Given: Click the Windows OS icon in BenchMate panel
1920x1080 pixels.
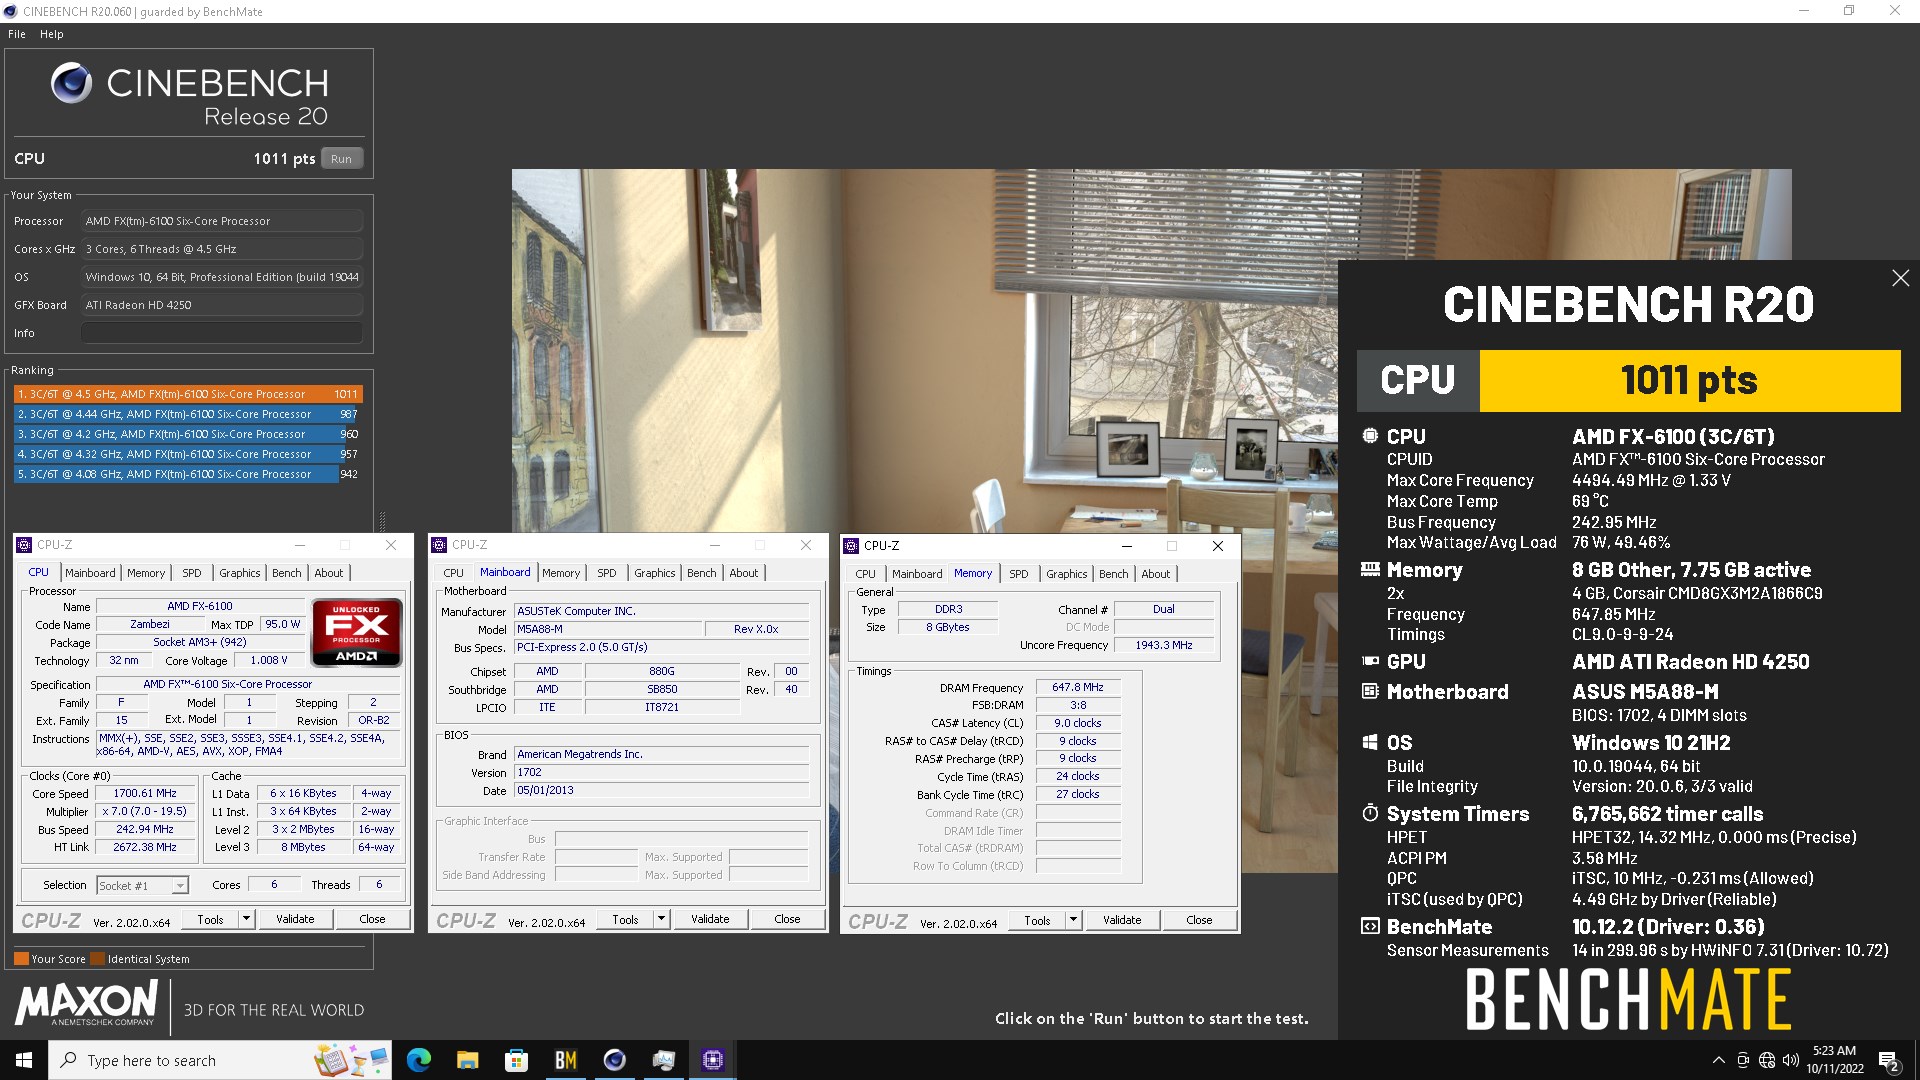Looking at the screenshot, I should pyautogui.click(x=1370, y=742).
